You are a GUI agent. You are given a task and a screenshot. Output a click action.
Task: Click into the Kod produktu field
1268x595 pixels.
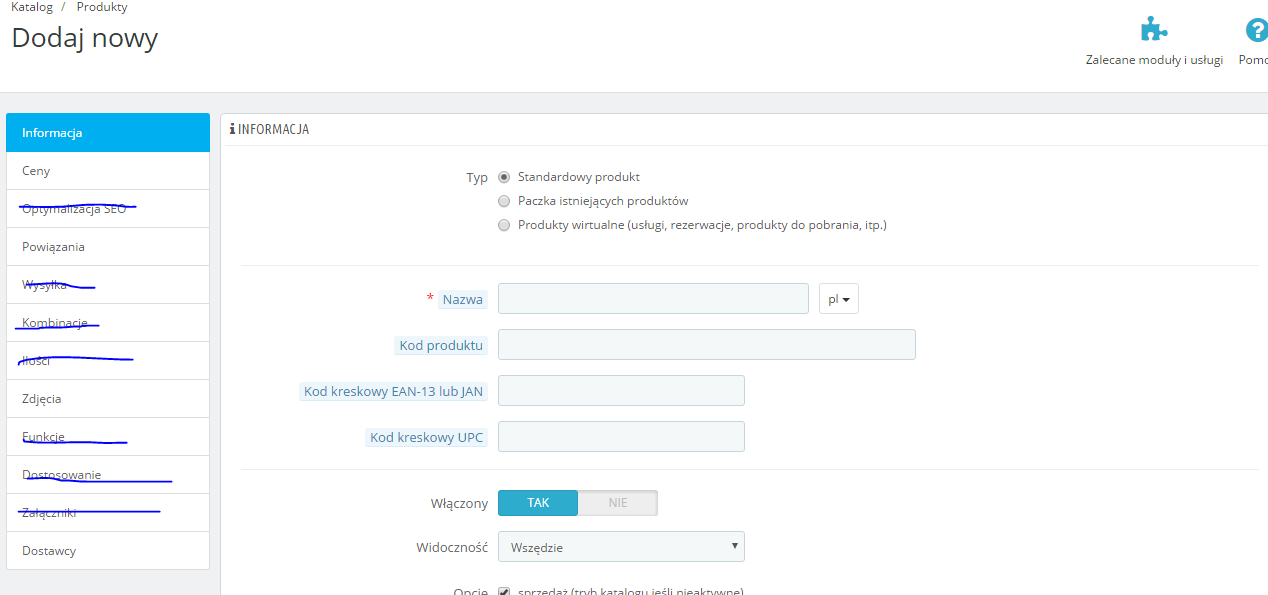[707, 345]
